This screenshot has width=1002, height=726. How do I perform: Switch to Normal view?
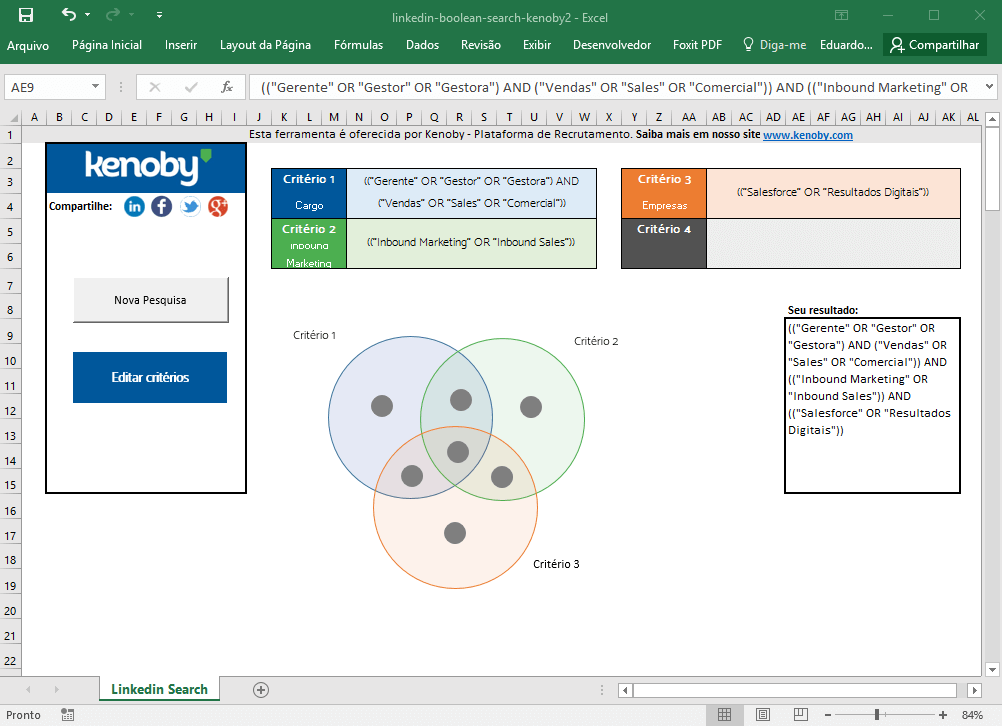coord(725,714)
